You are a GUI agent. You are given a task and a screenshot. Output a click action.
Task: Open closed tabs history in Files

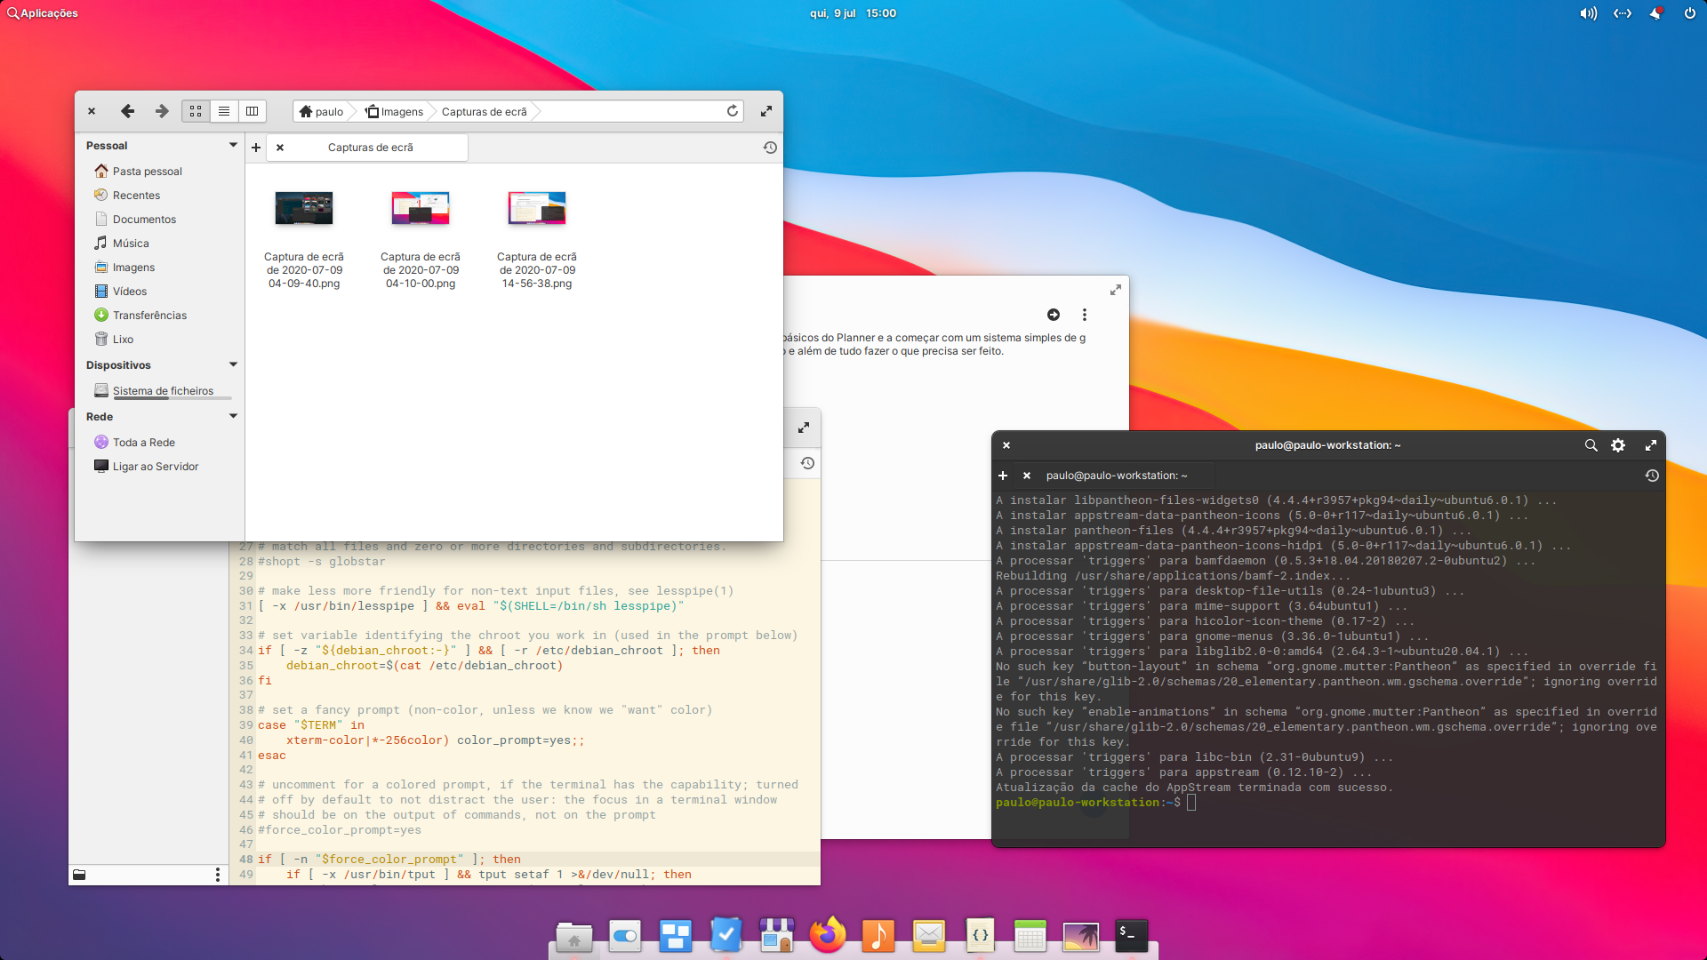769,147
